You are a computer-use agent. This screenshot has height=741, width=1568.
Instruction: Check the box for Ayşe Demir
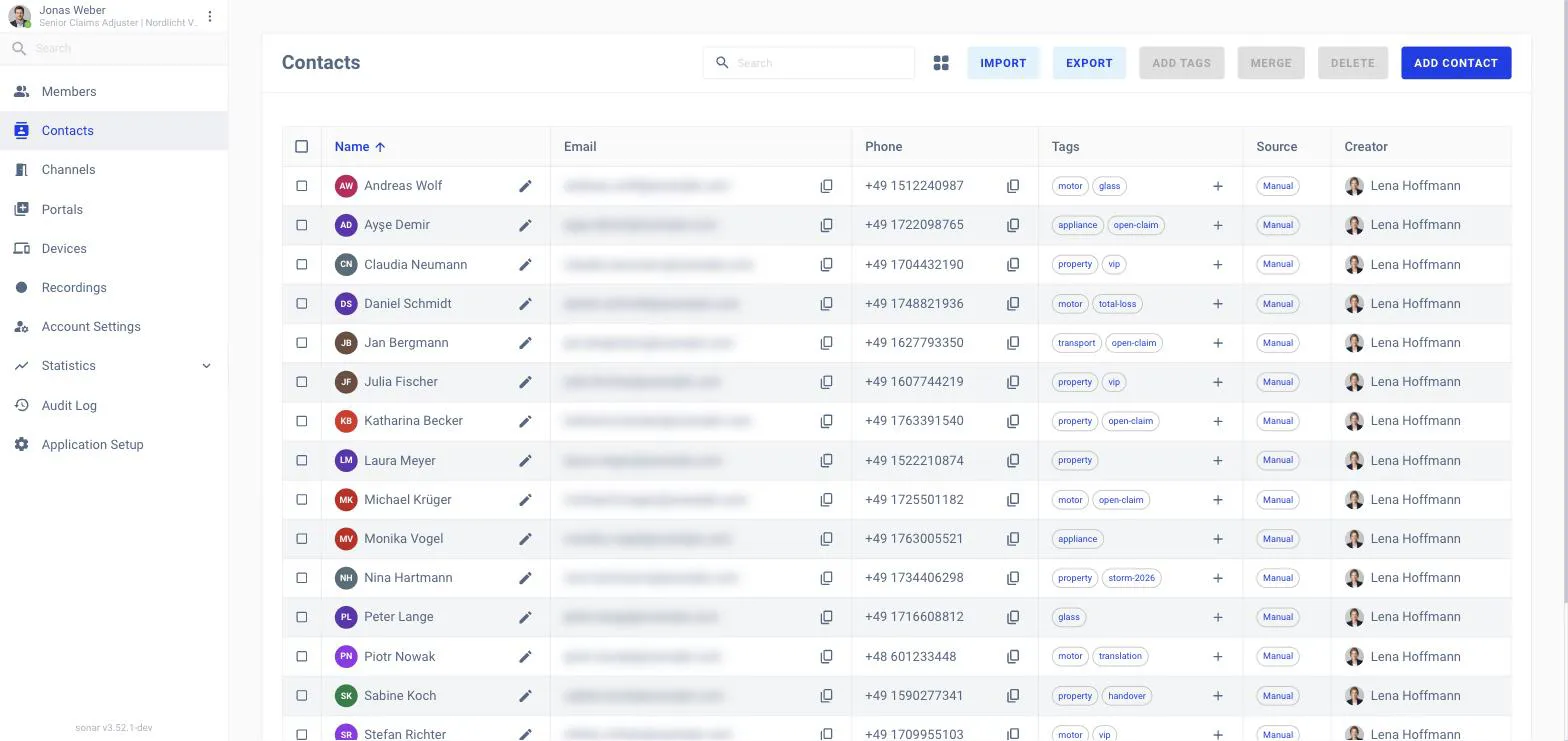coord(302,225)
